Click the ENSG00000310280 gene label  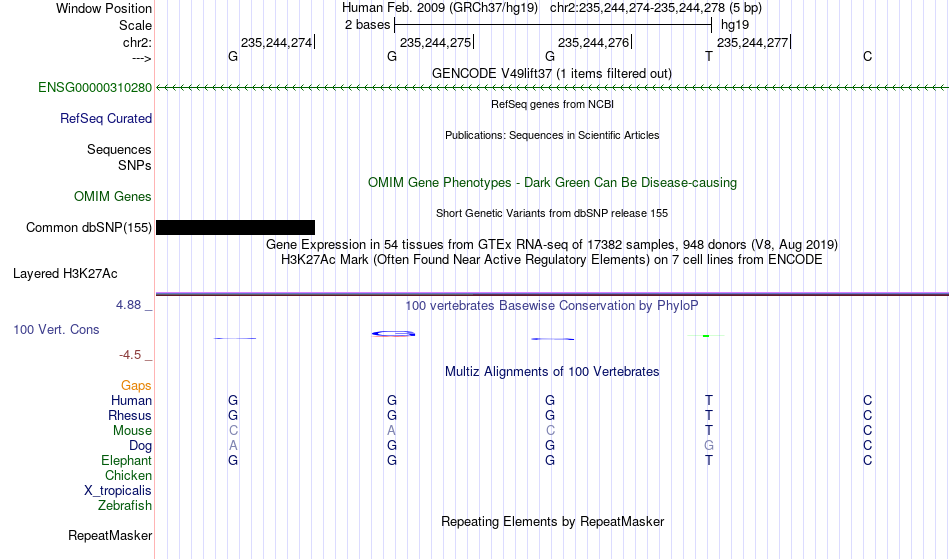point(95,88)
